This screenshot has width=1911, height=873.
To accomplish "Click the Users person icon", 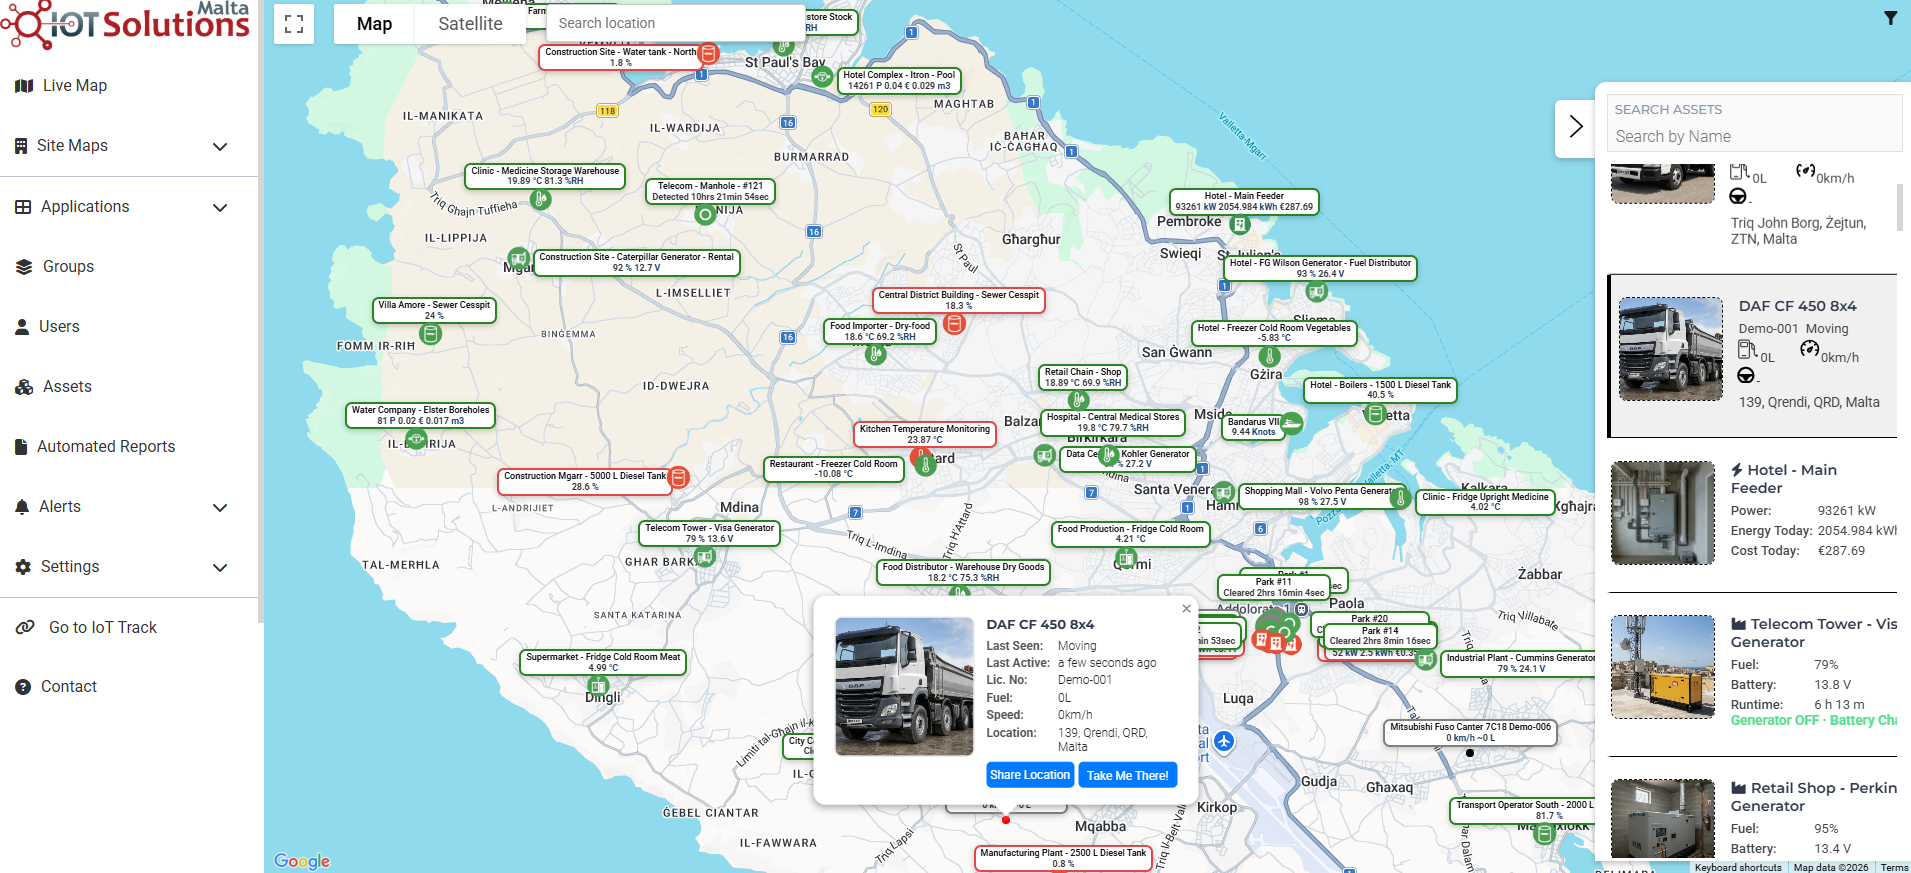I will tap(22, 327).
